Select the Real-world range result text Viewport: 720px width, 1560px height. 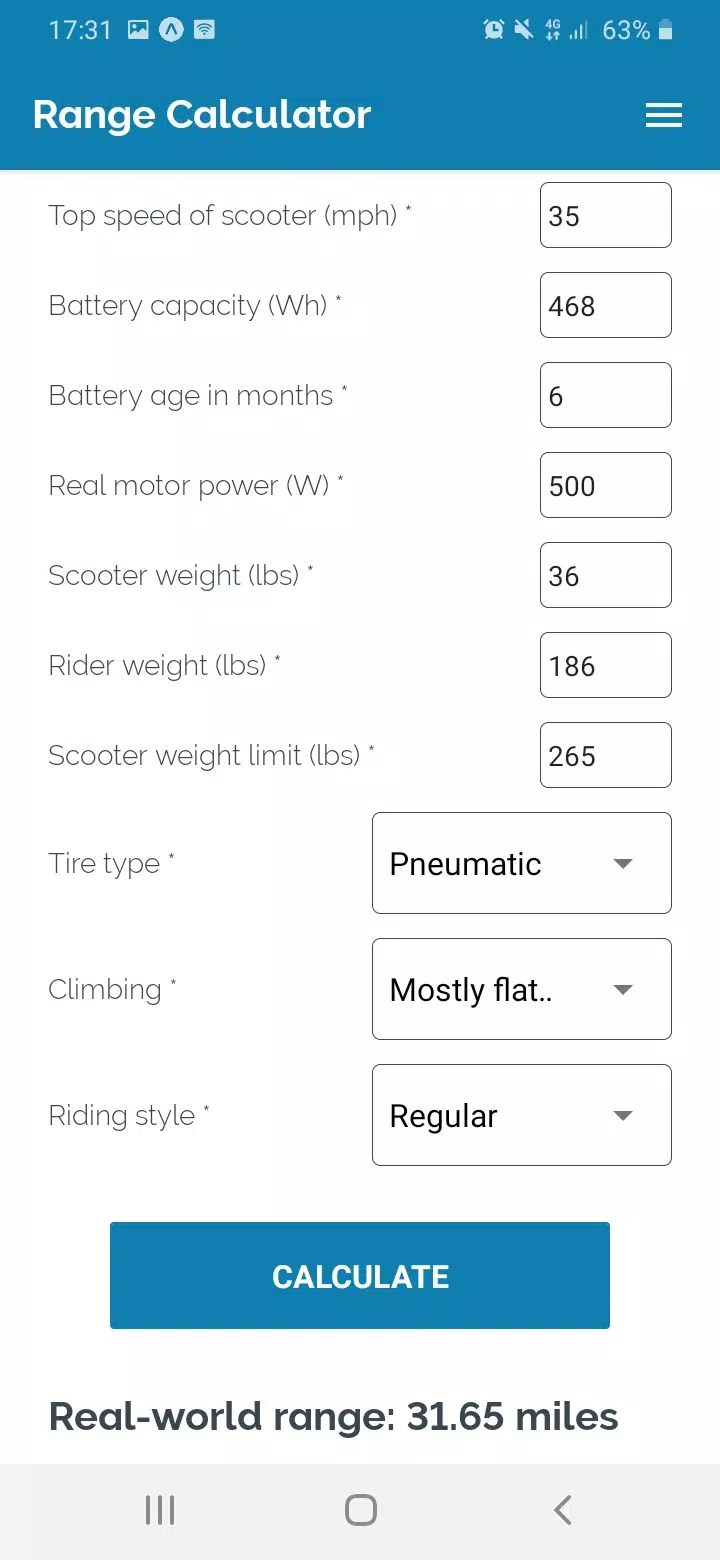[x=334, y=1417]
